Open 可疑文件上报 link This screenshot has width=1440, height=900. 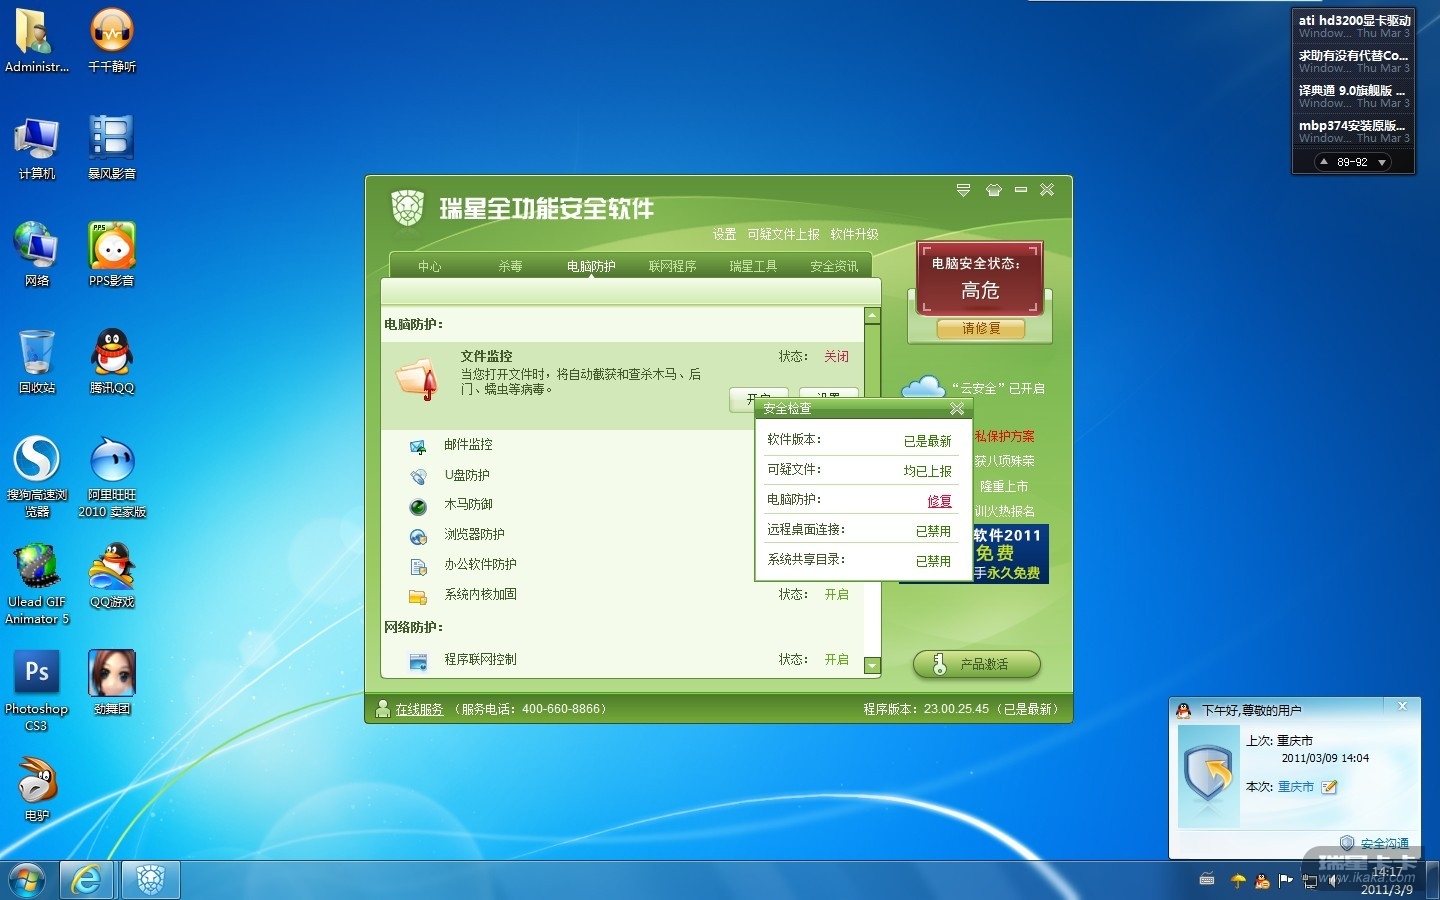pos(783,234)
